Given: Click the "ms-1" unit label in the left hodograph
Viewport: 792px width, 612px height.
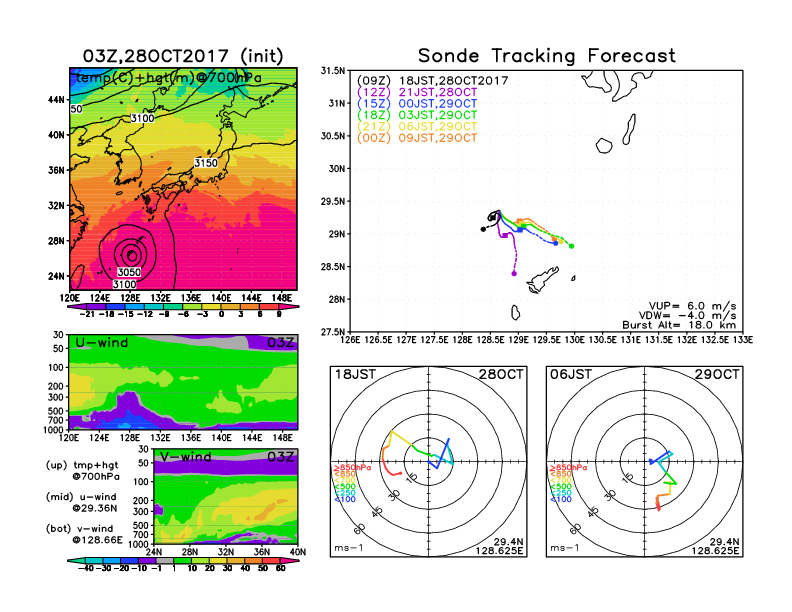Looking at the screenshot, I should (x=349, y=548).
